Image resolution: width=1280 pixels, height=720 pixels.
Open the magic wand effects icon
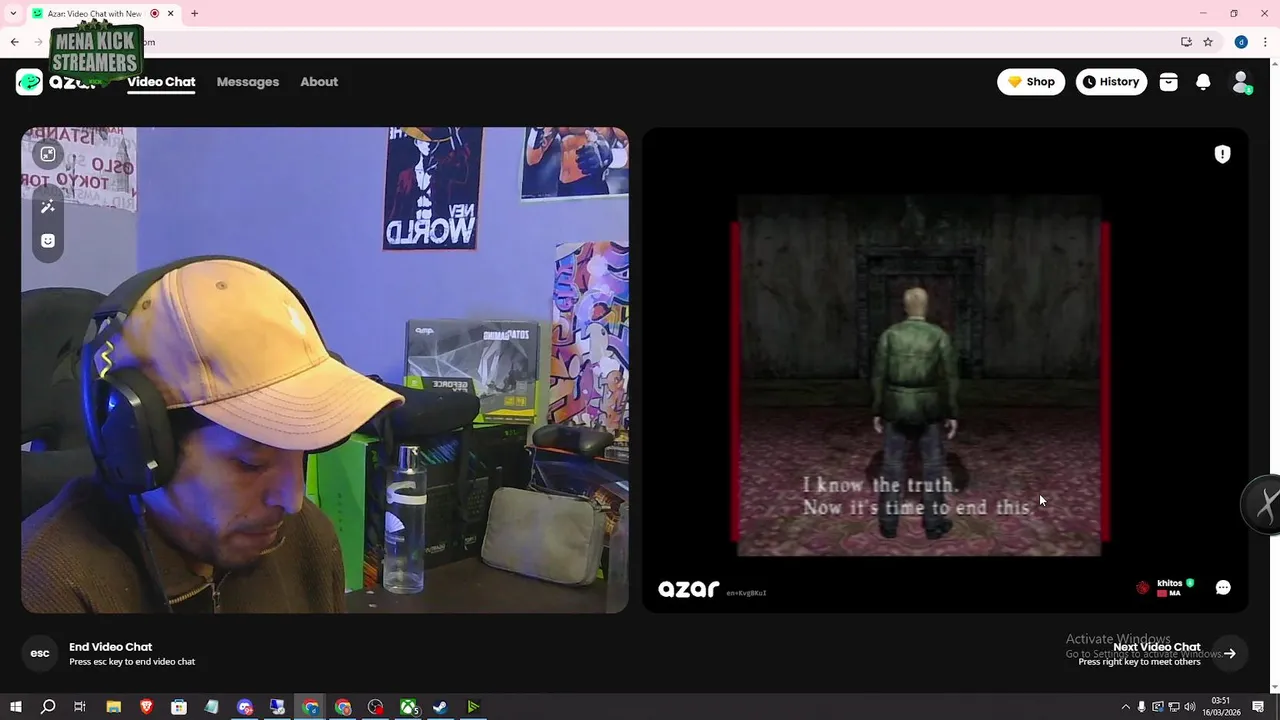pyautogui.click(x=47, y=206)
